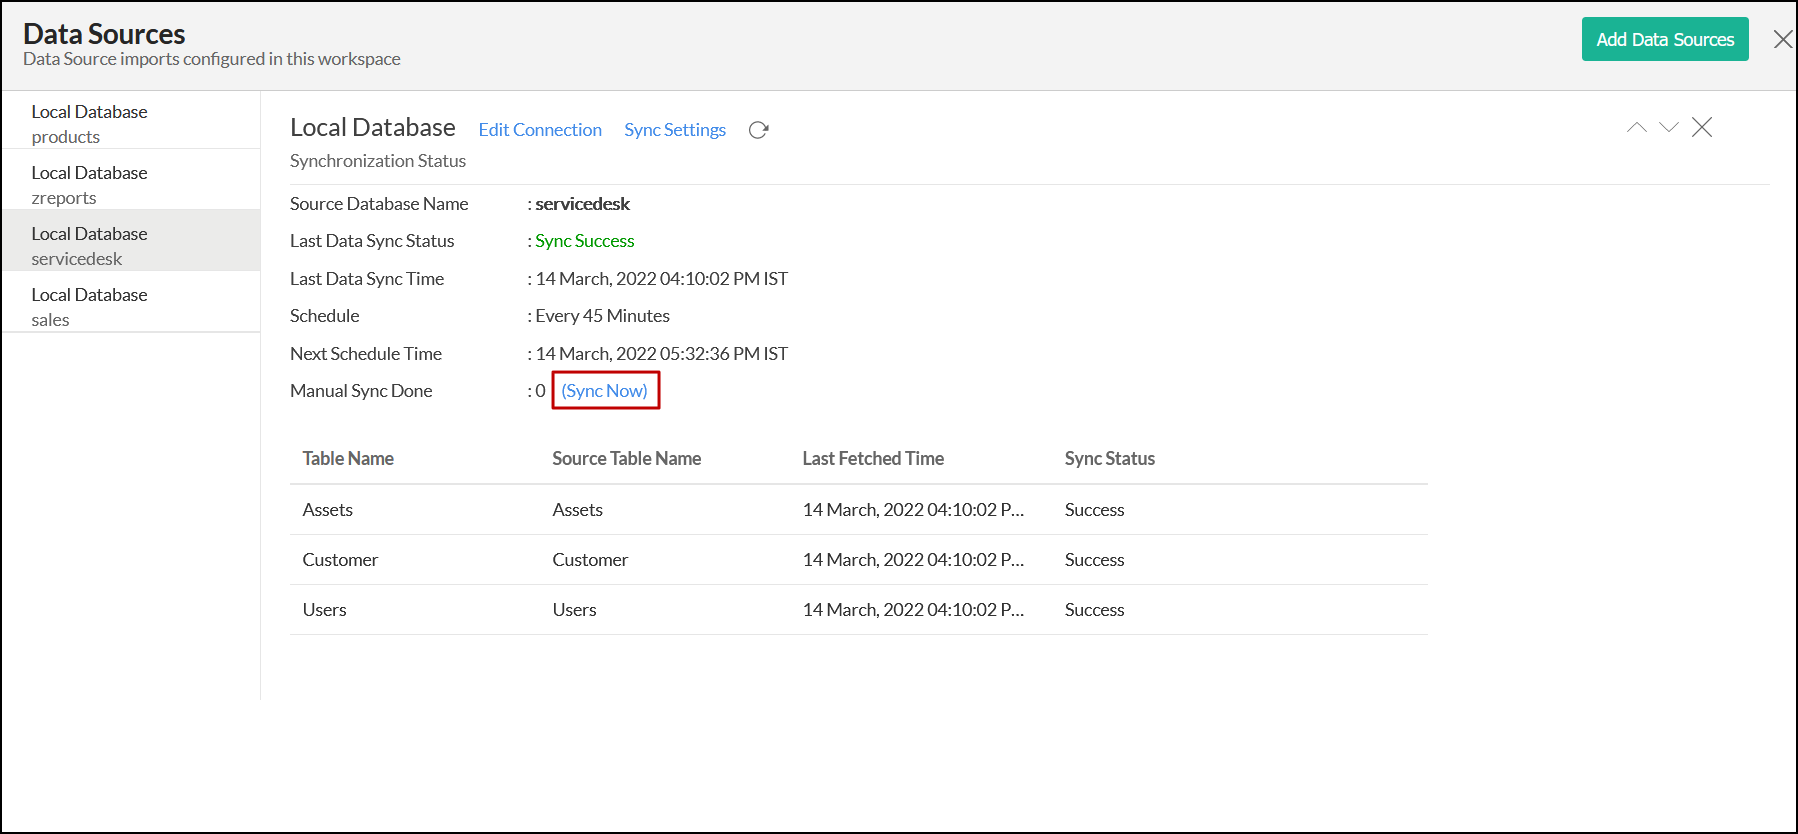Open Sync Settings
Screen dimensions: 1798x834
tap(675, 130)
